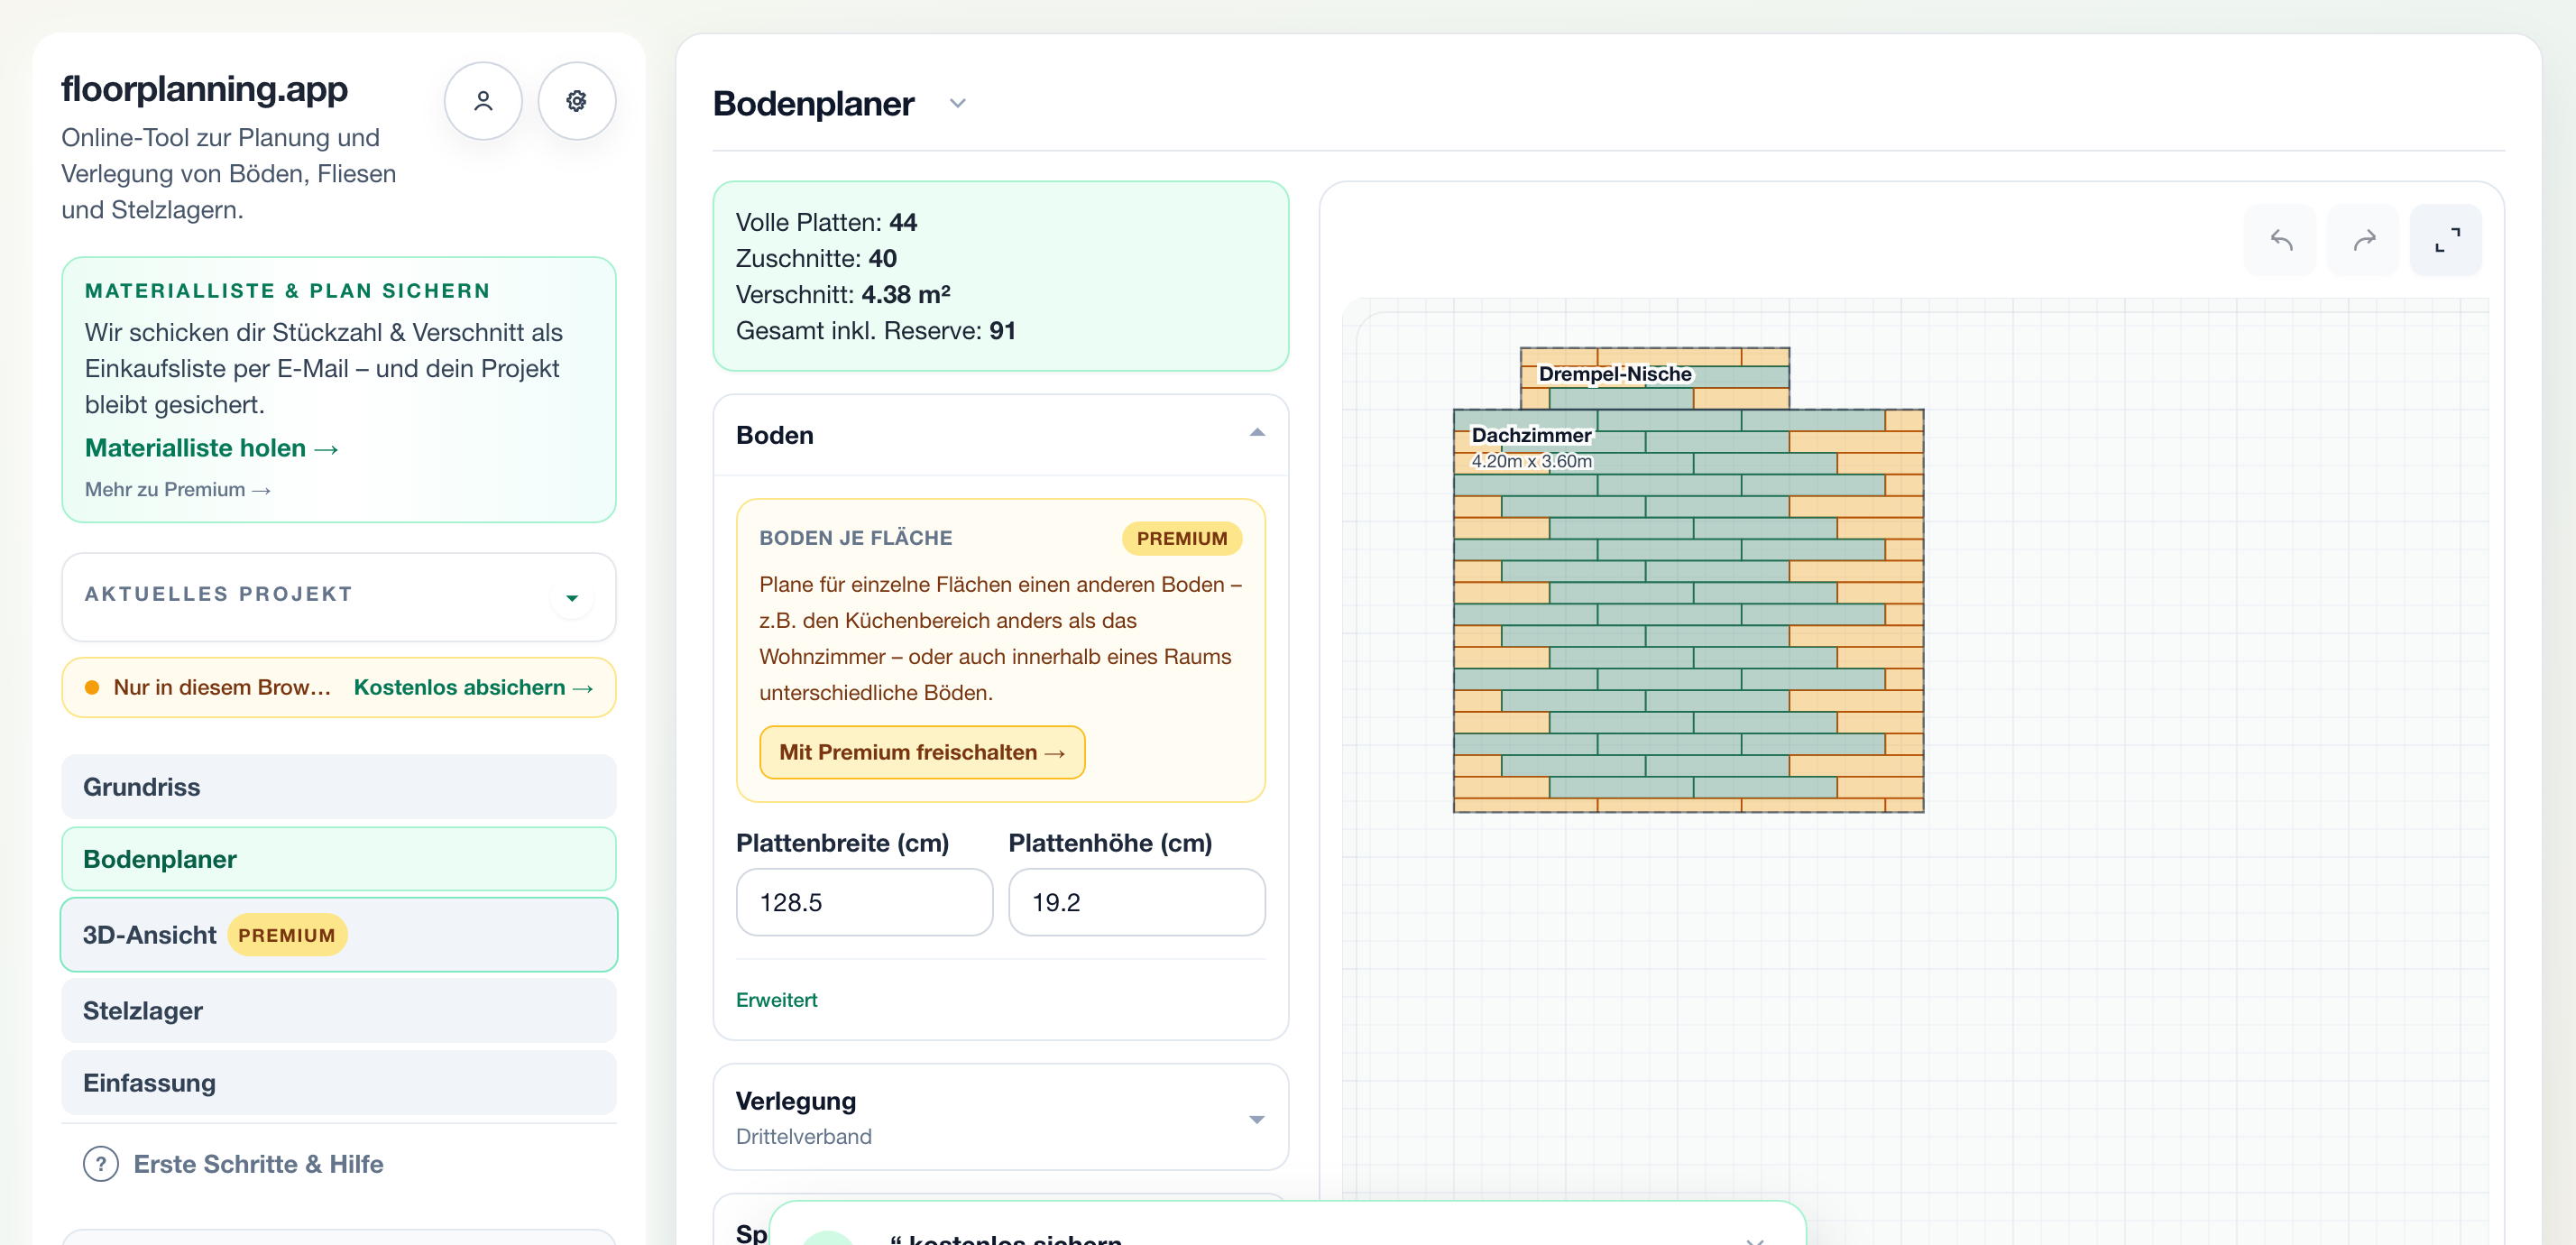Click Mit Premium freischalten button
The image size is (2576, 1245).
point(922,752)
